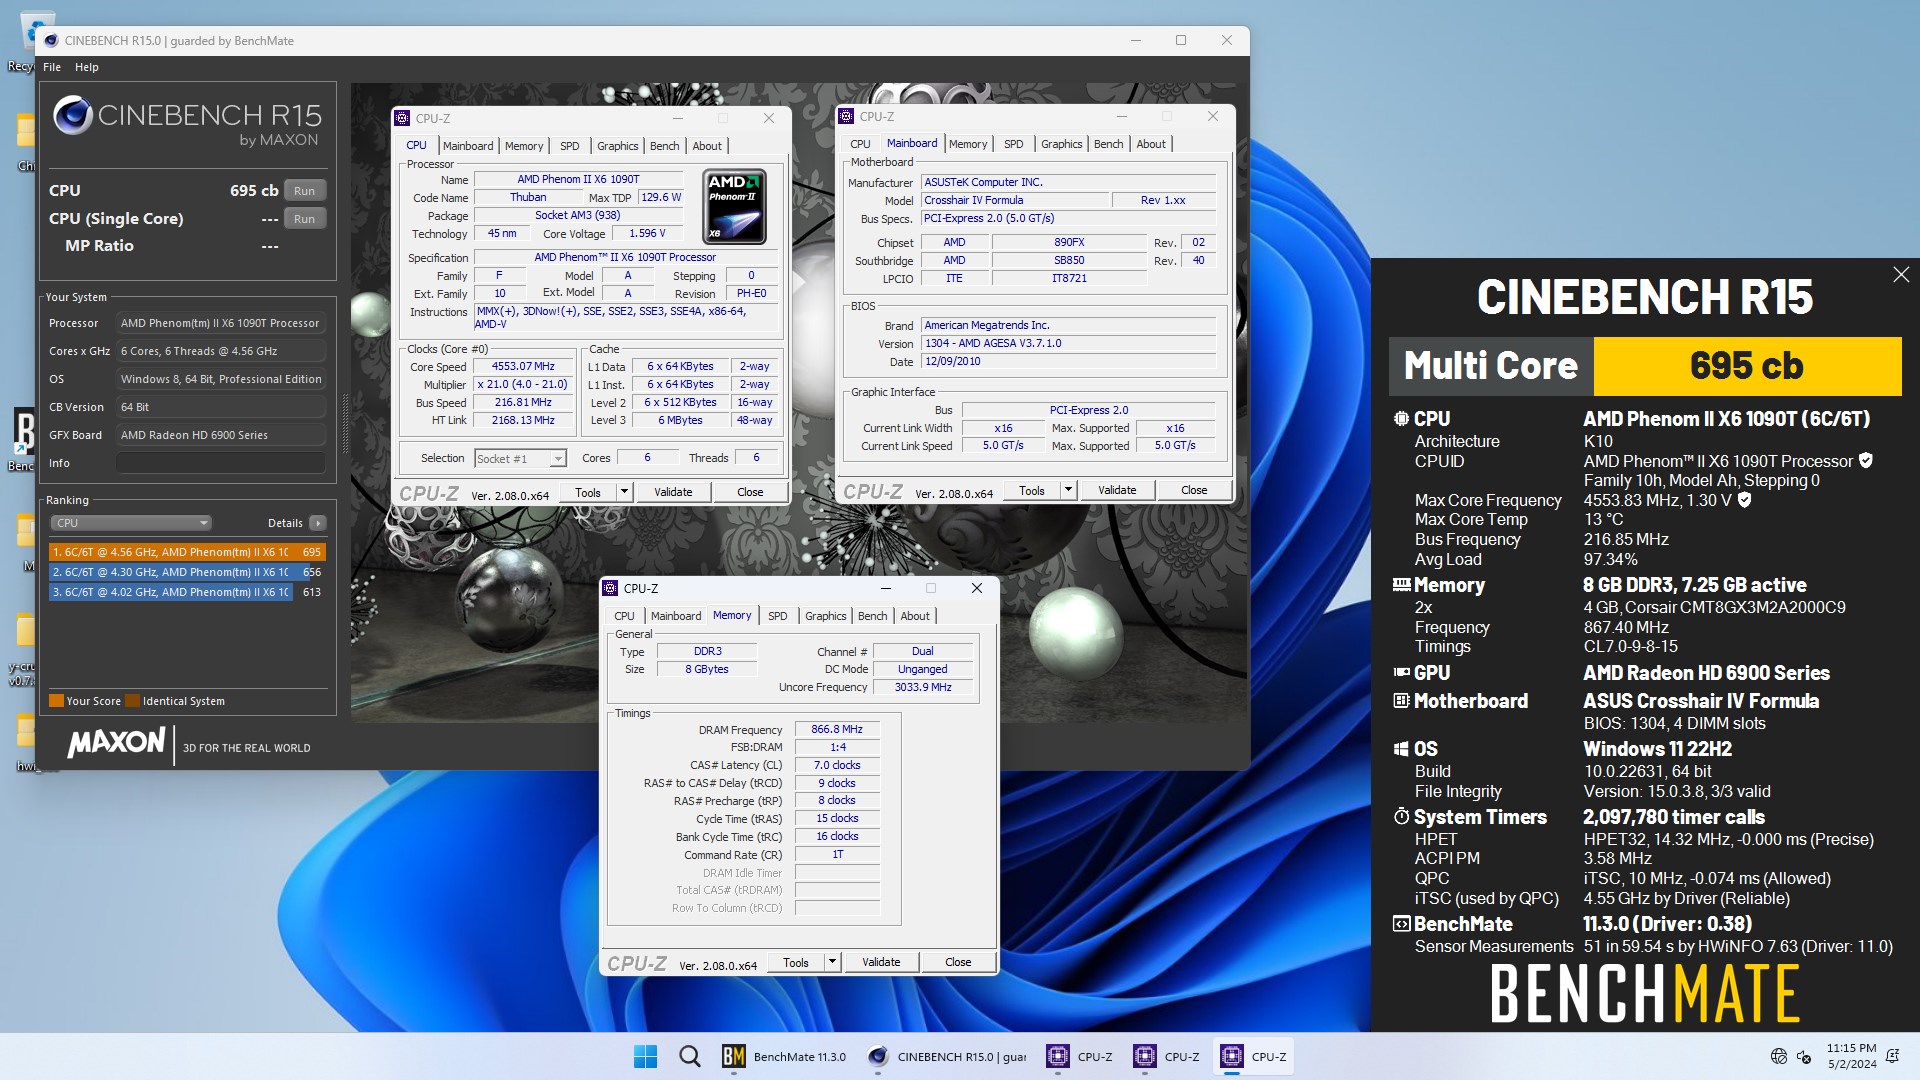Click Tools button in CPU-Z CPU window
Image resolution: width=1920 pixels, height=1080 pixels.
pos(588,492)
